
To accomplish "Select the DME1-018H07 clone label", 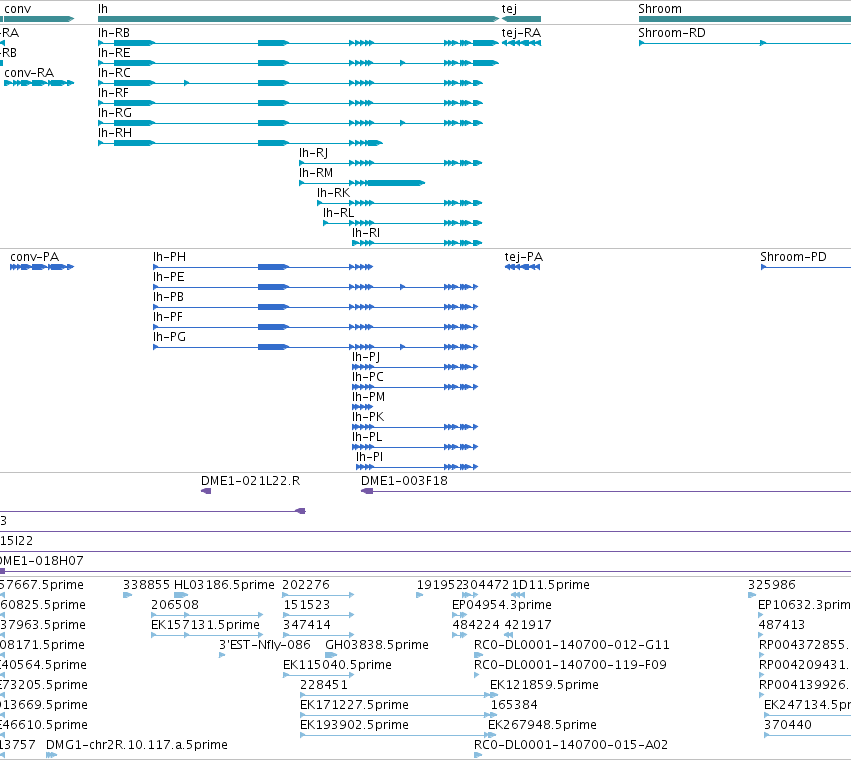I will [x=42, y=561].
